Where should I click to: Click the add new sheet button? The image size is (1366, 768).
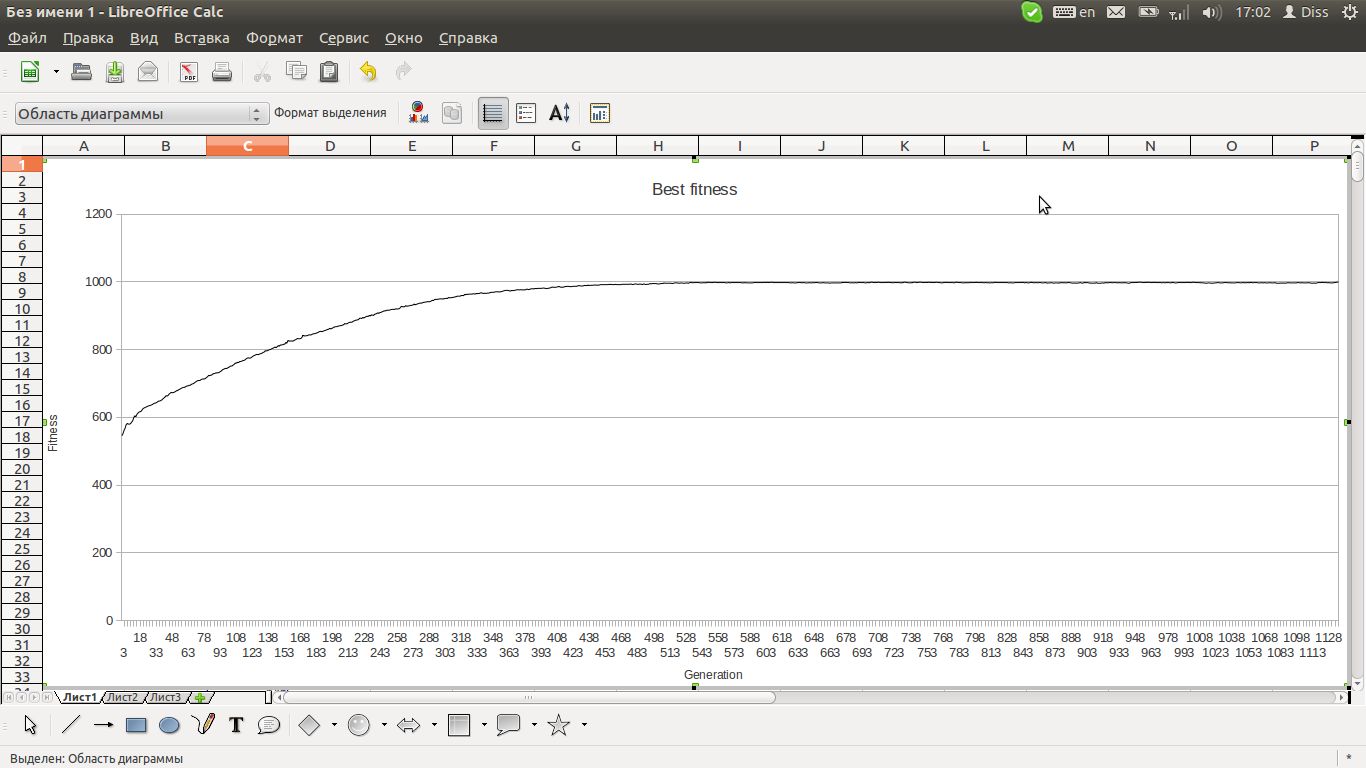200,697
